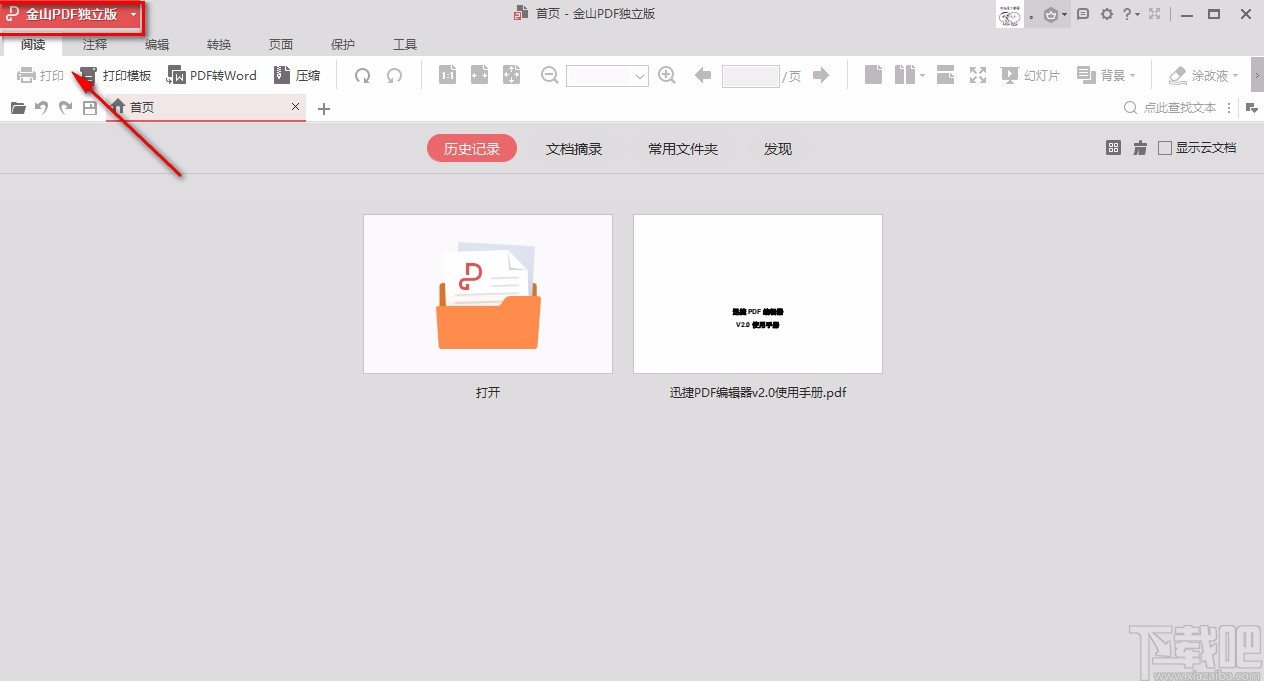Click the zoom in magnifier icon

point(667,74)
